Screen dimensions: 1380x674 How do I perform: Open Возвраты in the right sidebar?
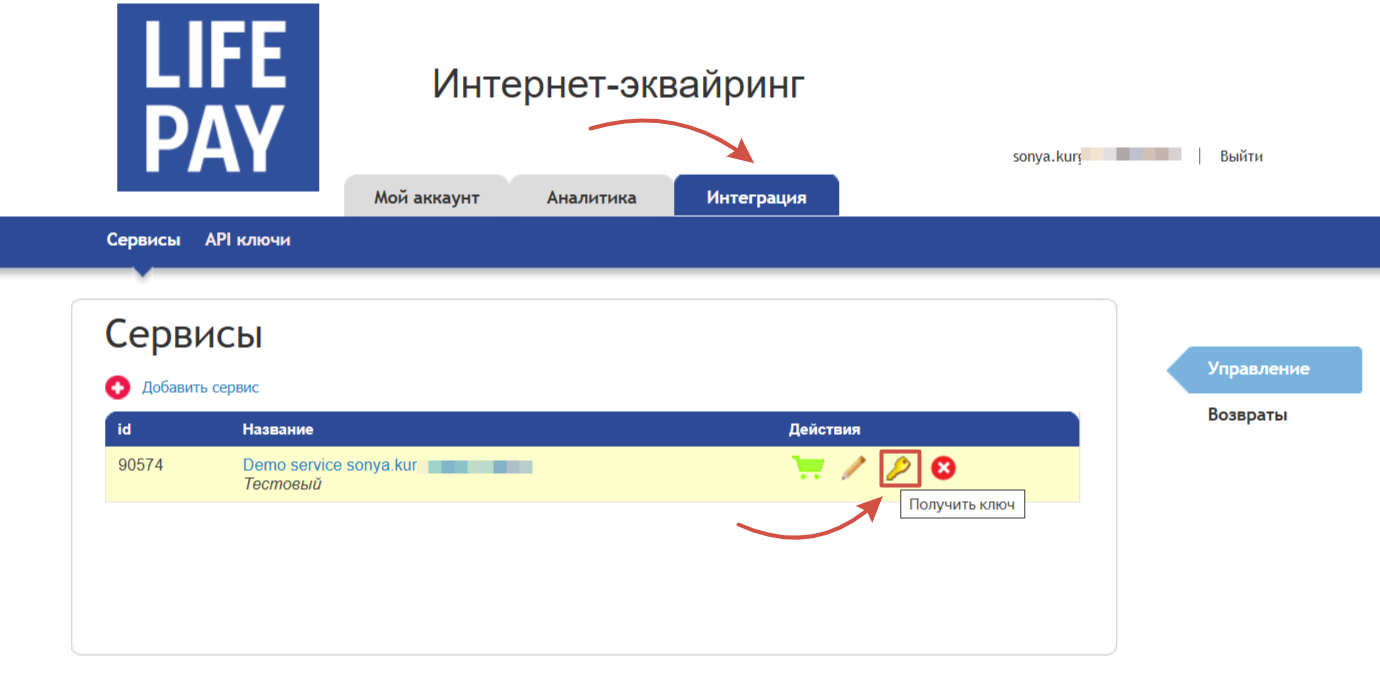tap(1247, 414)
